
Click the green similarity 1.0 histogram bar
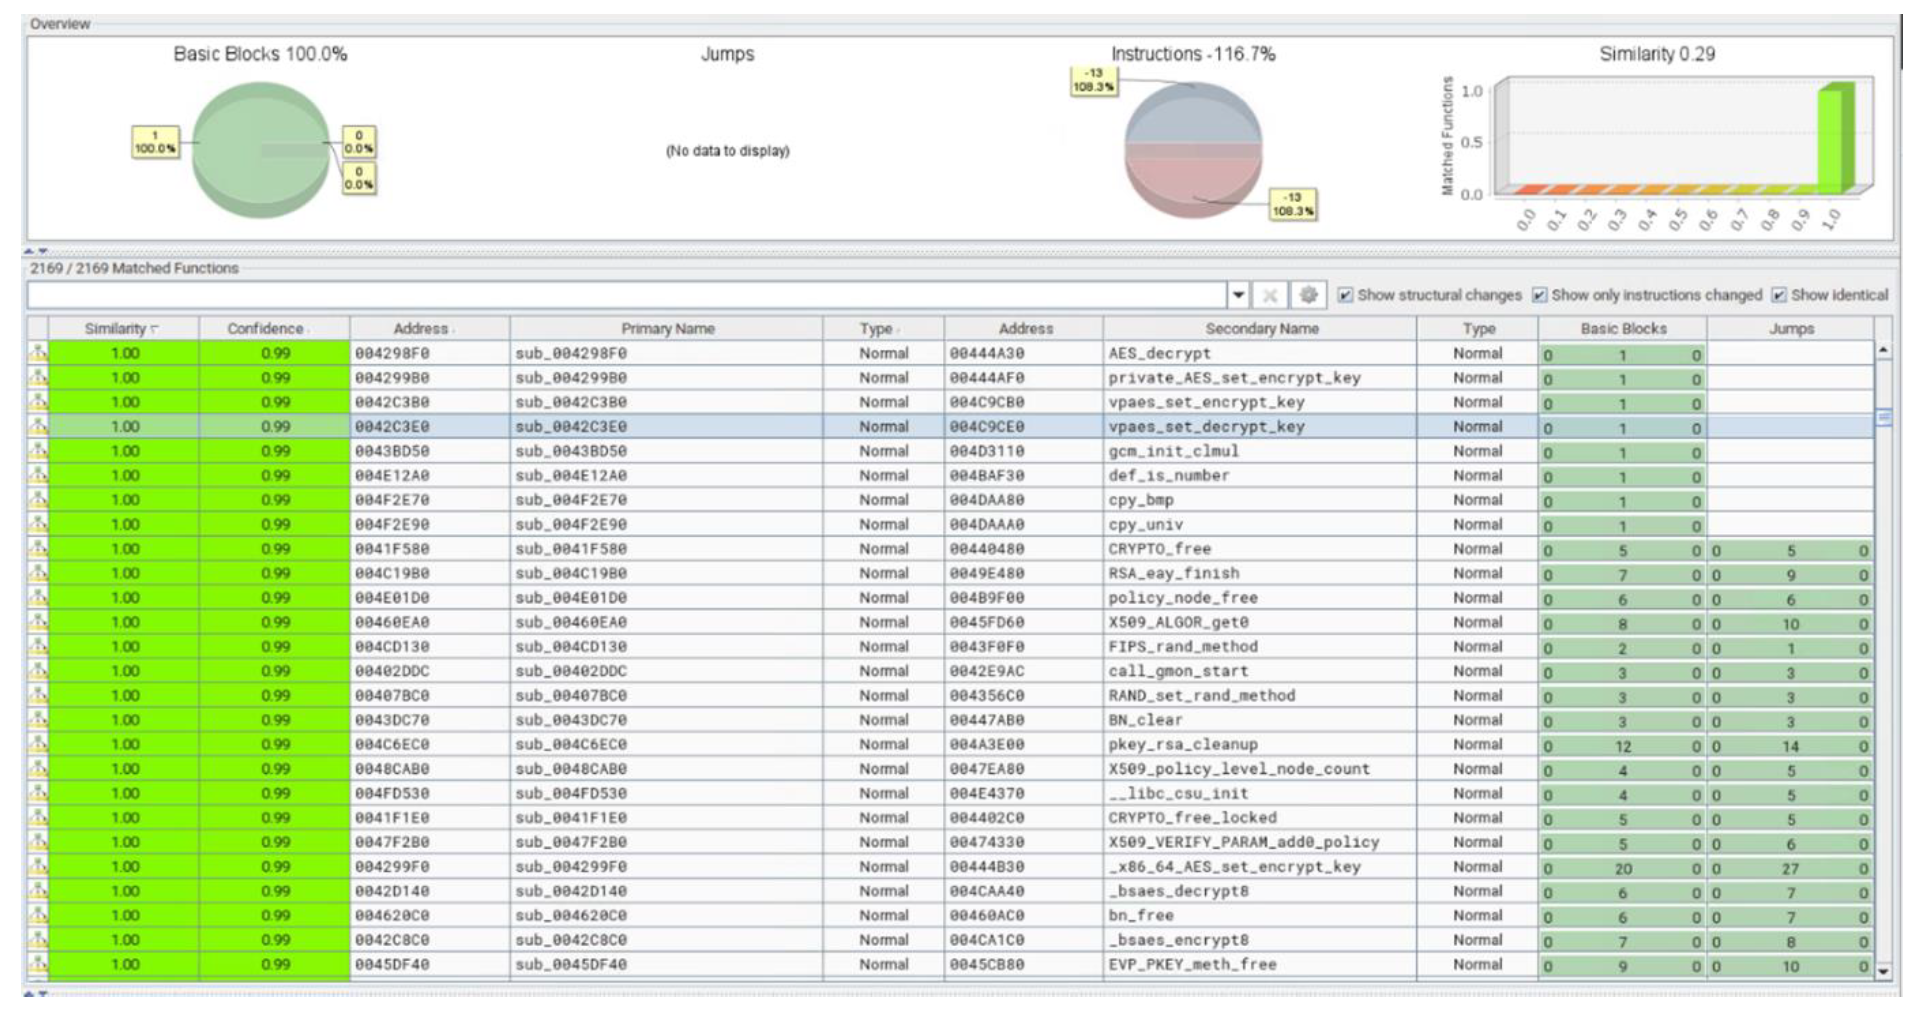[x=1834, y=140]
